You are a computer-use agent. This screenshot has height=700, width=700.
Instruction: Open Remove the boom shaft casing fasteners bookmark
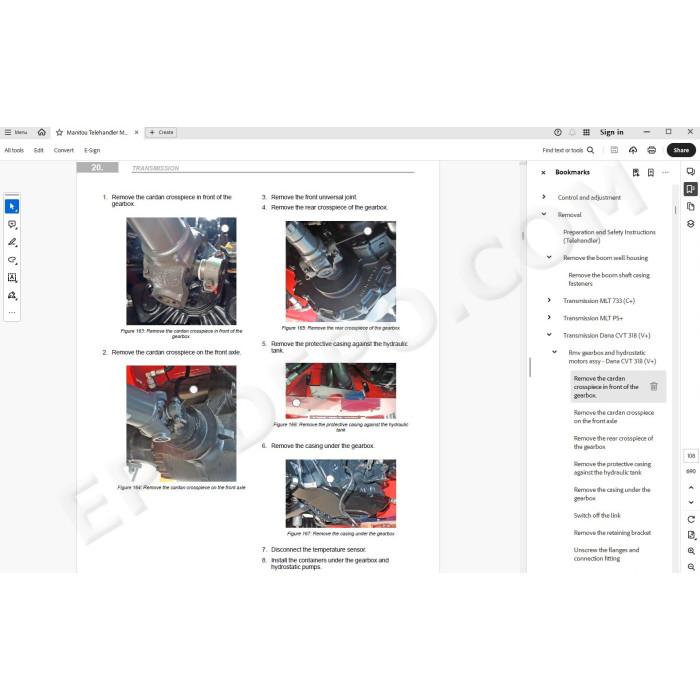[609, 279]
